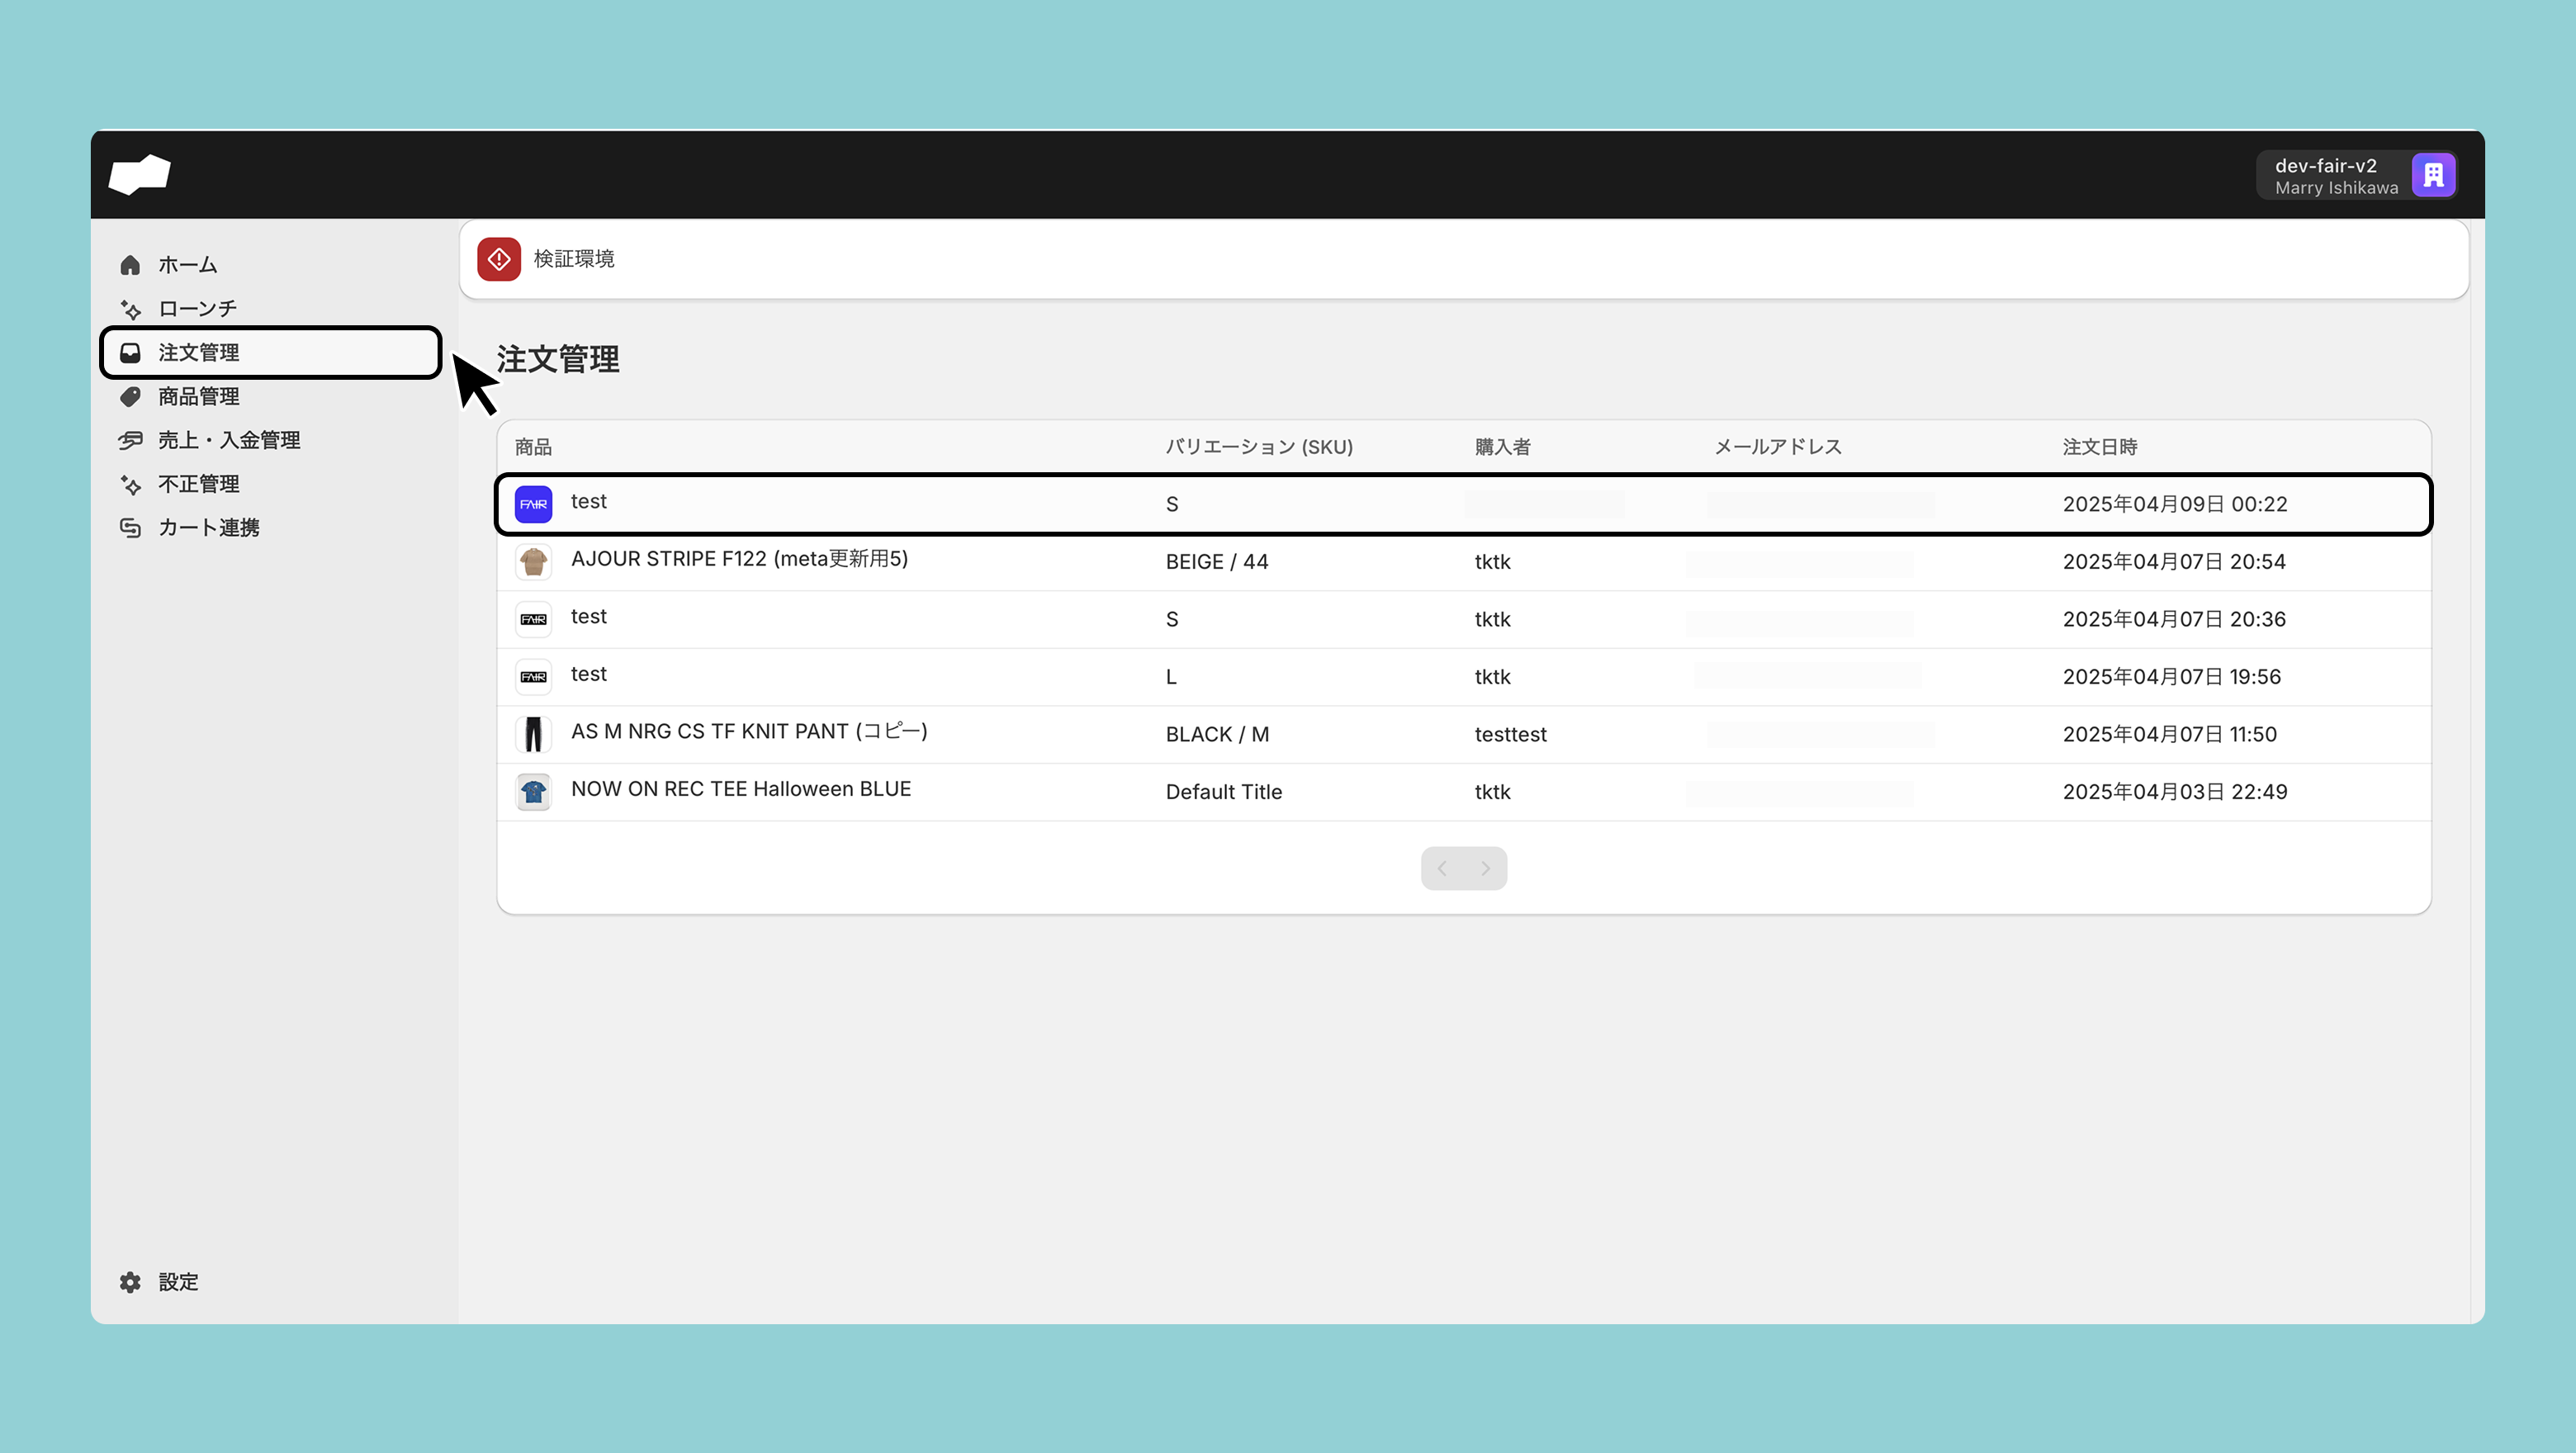Click the purple building account avatar
2576x1453 pixels.
2433,176
